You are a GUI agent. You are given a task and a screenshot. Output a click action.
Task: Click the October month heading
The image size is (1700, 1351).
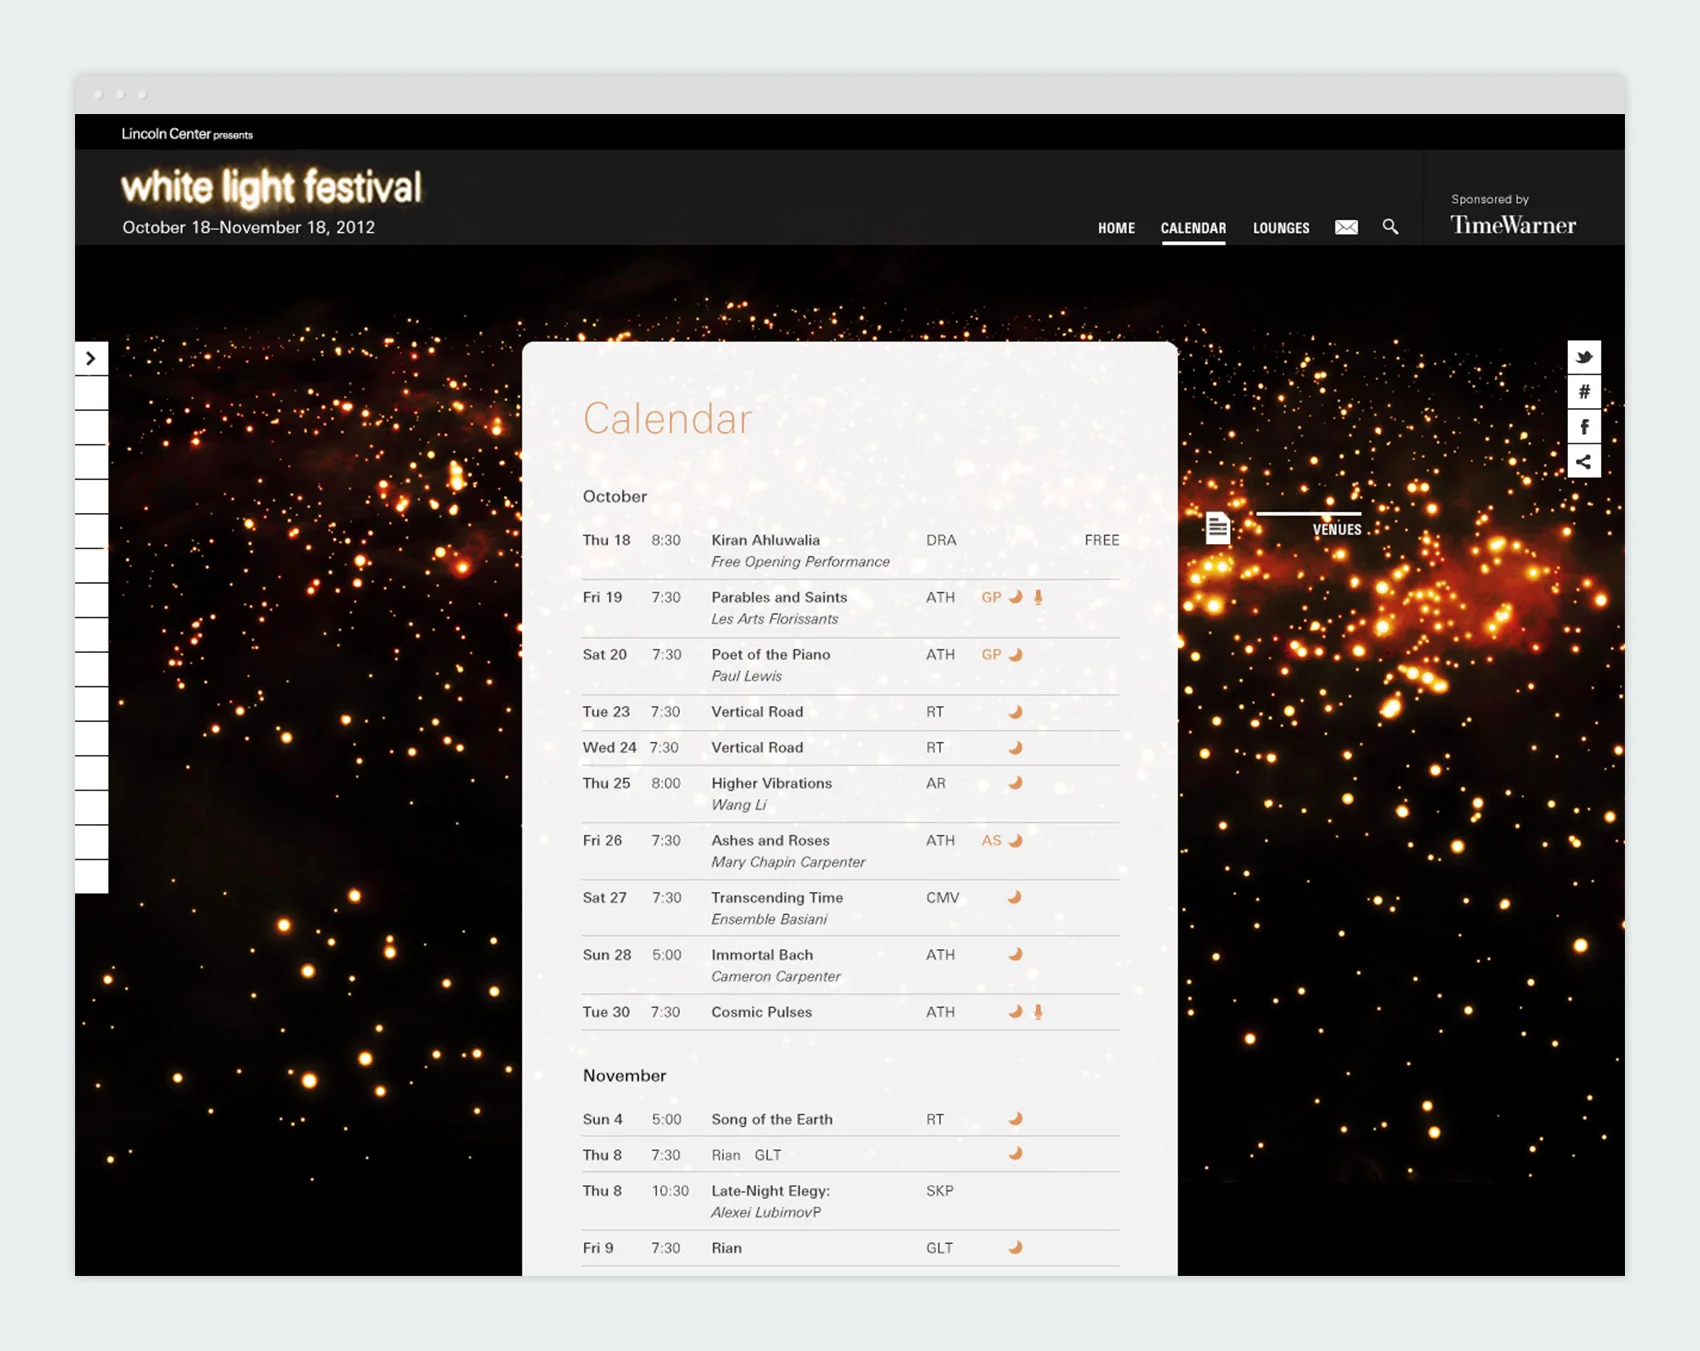click(615, 497)
